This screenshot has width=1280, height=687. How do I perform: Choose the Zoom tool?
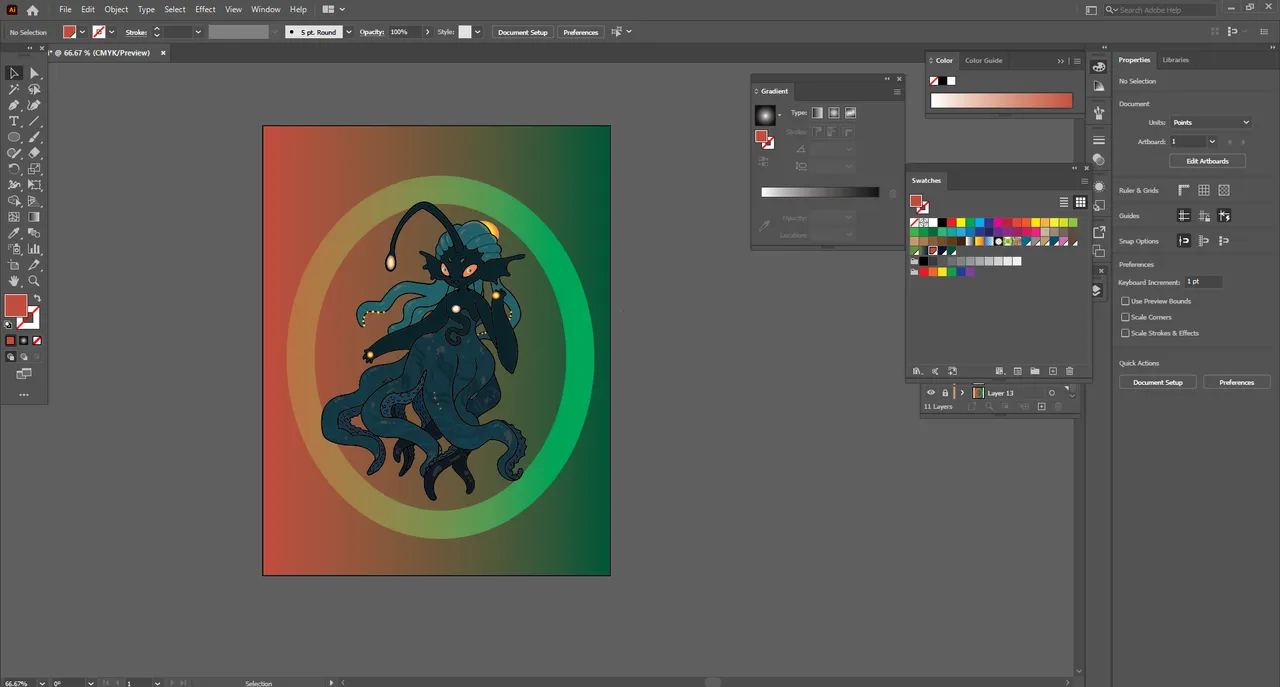pyautogui.click(x=34, y=281)
